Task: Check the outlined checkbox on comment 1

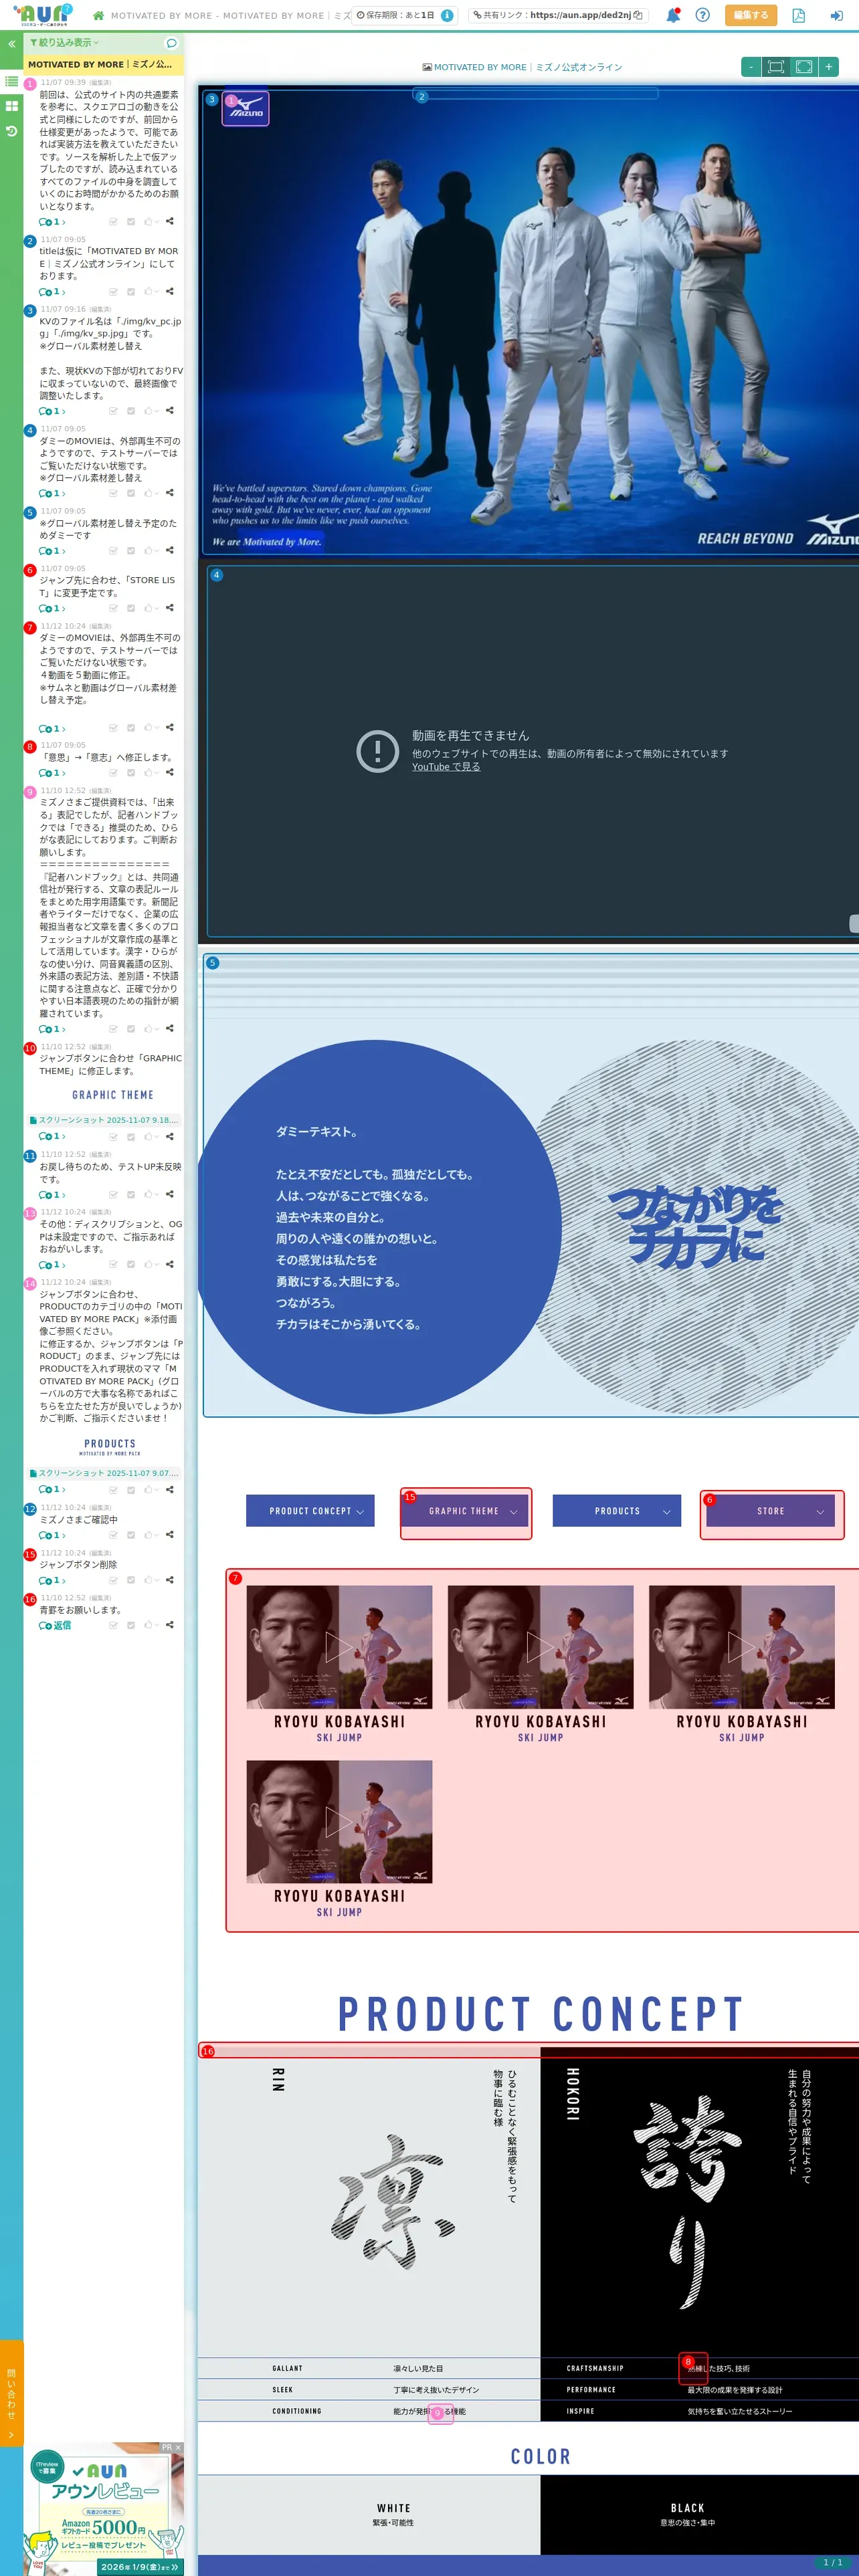Action: [113, 222]
